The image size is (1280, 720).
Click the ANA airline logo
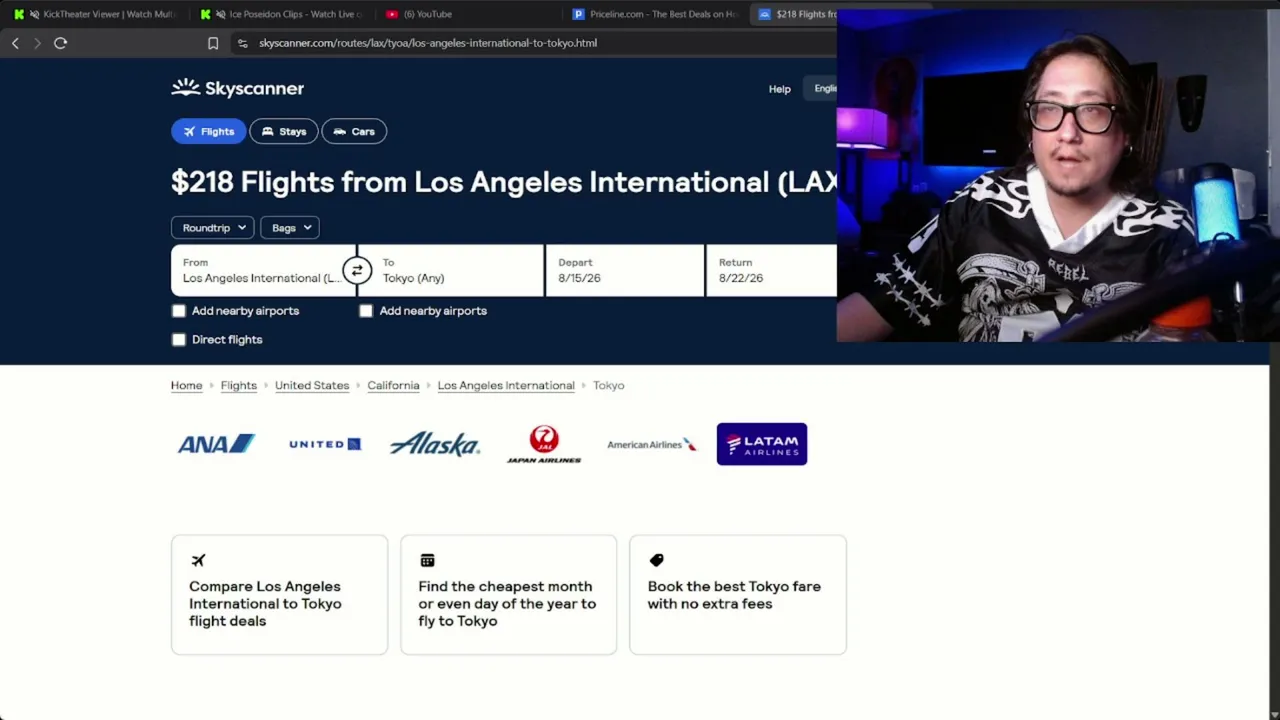point(216,444)
